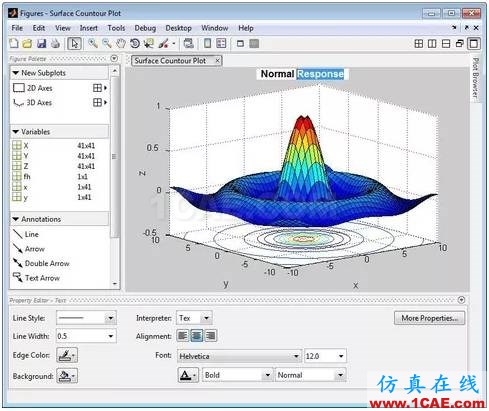Open the Font Helvetica dropdown
489x411 pixels.
(239, 356)
